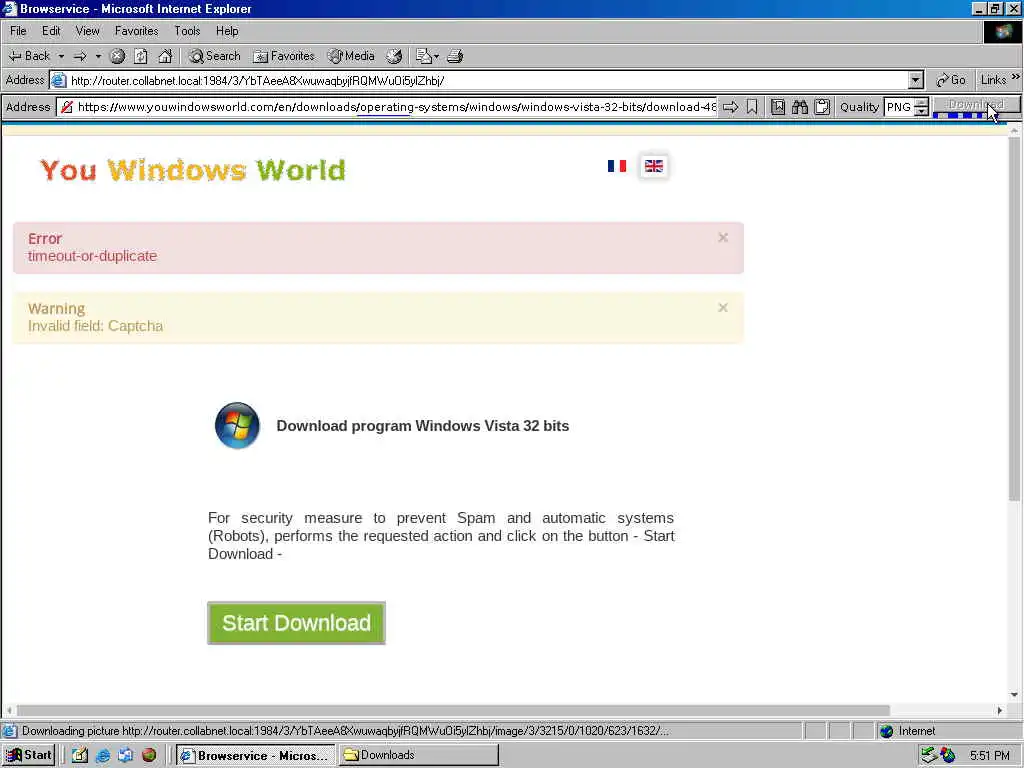Click the Refresh page icon
The image size is (1024, 768).
point(141,56)
